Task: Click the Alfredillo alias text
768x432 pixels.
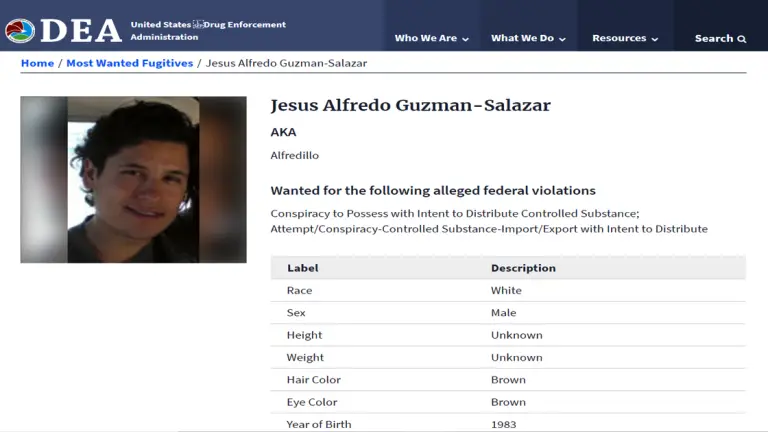Action: (x=294, y=155)
